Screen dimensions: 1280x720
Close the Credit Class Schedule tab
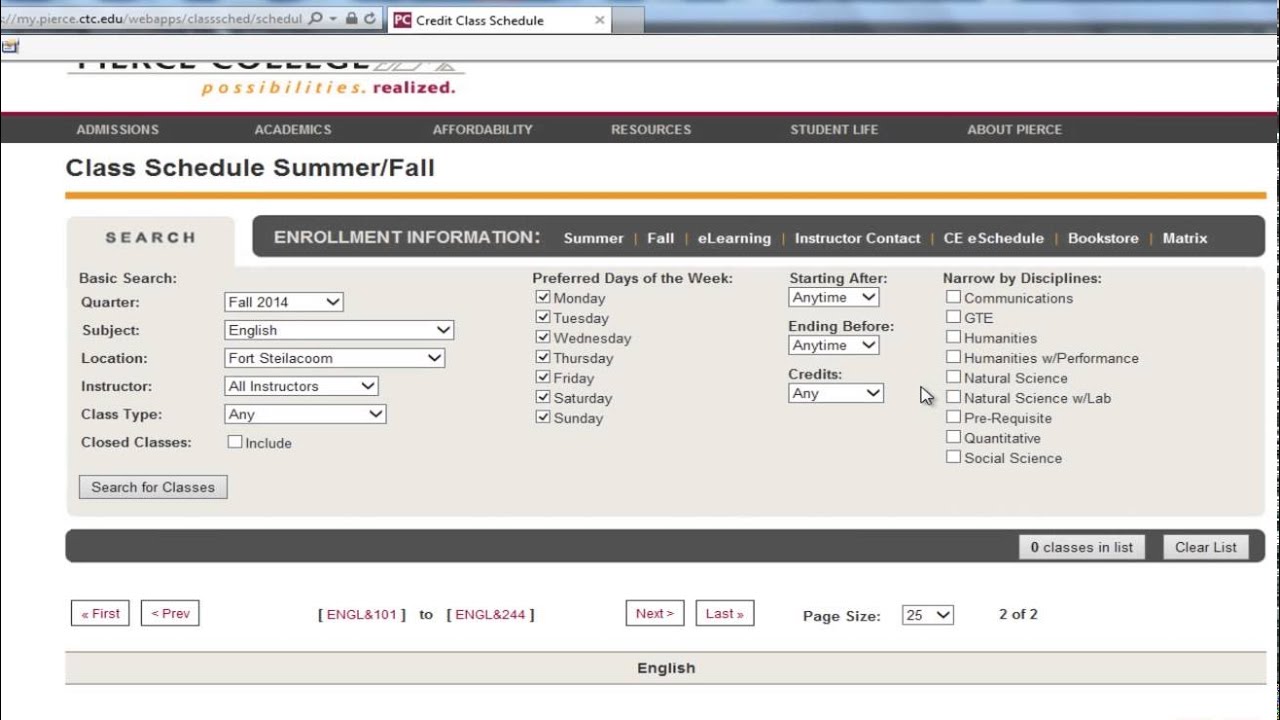pyautogui.click(x=599, y=19)
